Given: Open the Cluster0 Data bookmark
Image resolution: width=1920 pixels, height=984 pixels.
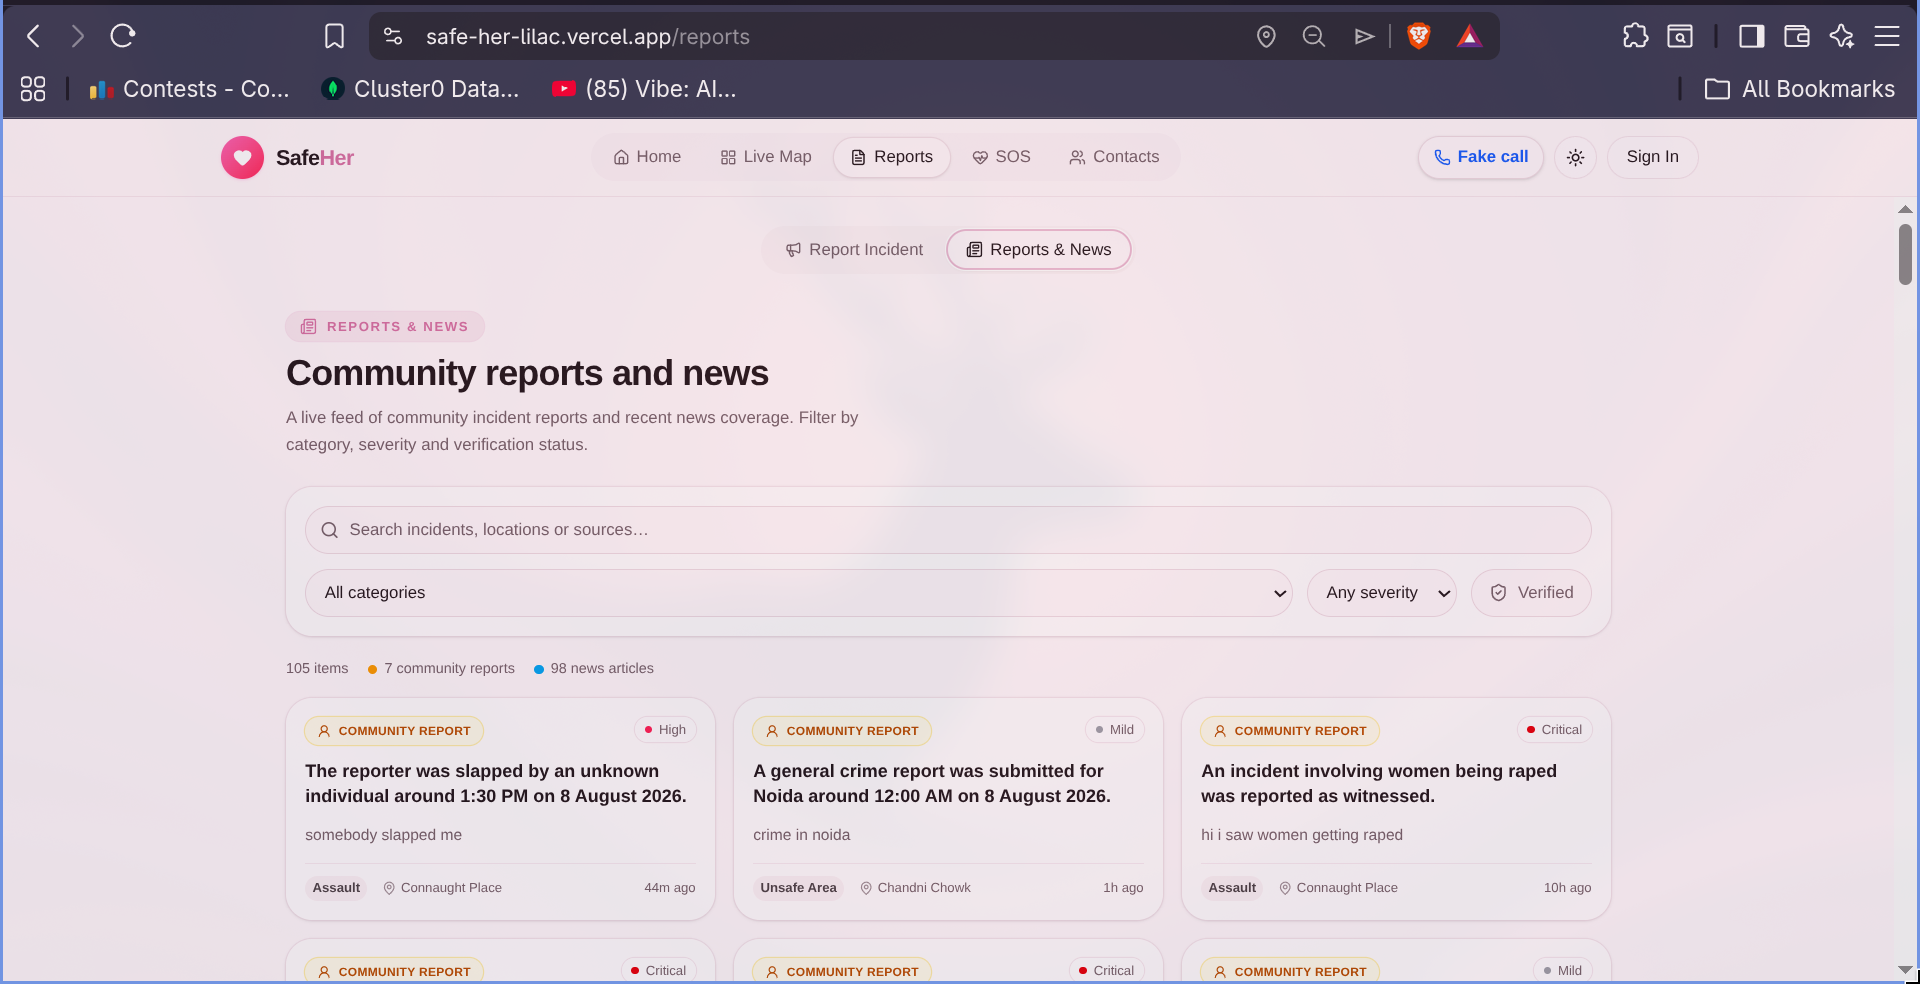Looking at the screenshot, I should coord(420,89).
